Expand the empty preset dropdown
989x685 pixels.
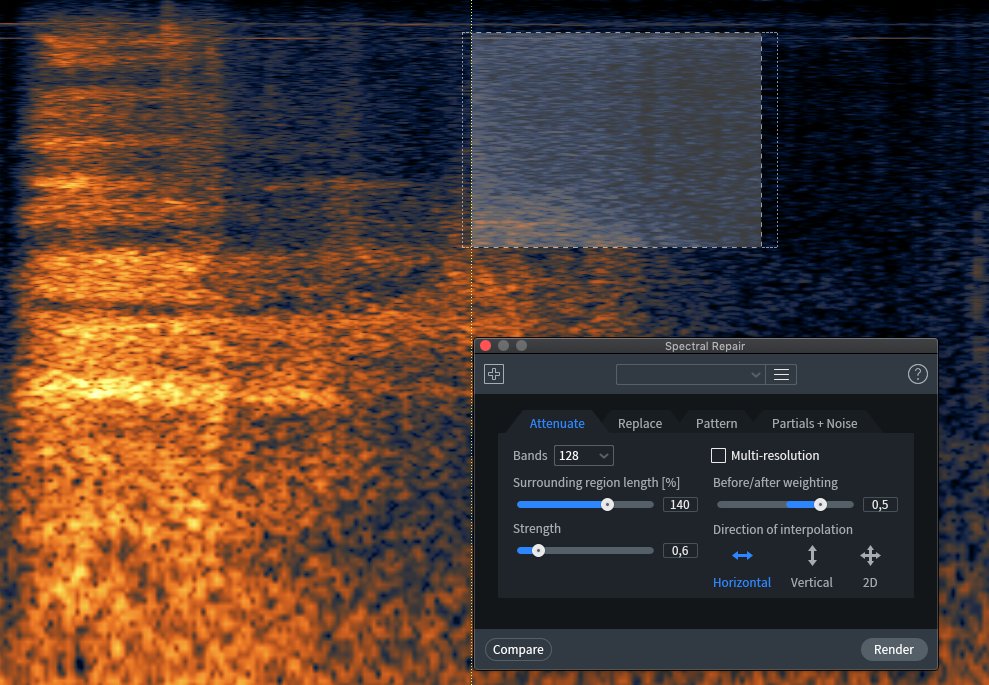691,375
